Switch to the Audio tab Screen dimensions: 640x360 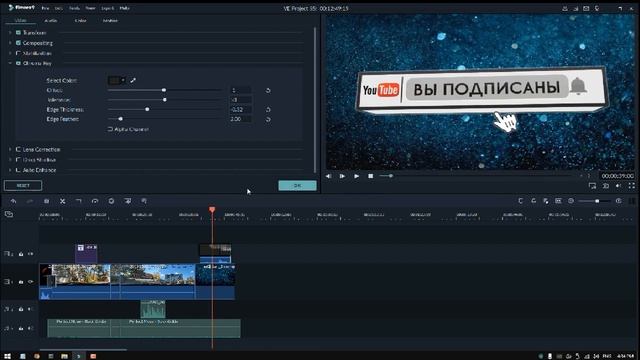pyautogui.click(x=51, y=20)
